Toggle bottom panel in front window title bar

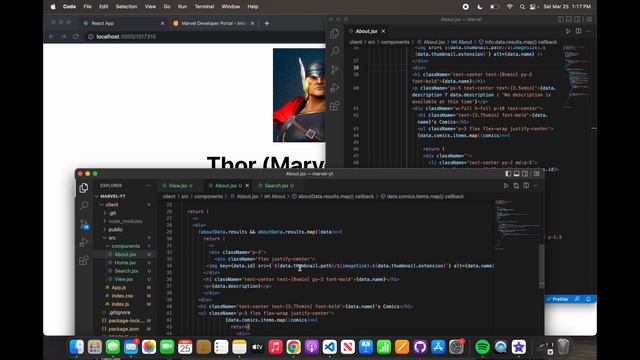[x=517, y=174]
